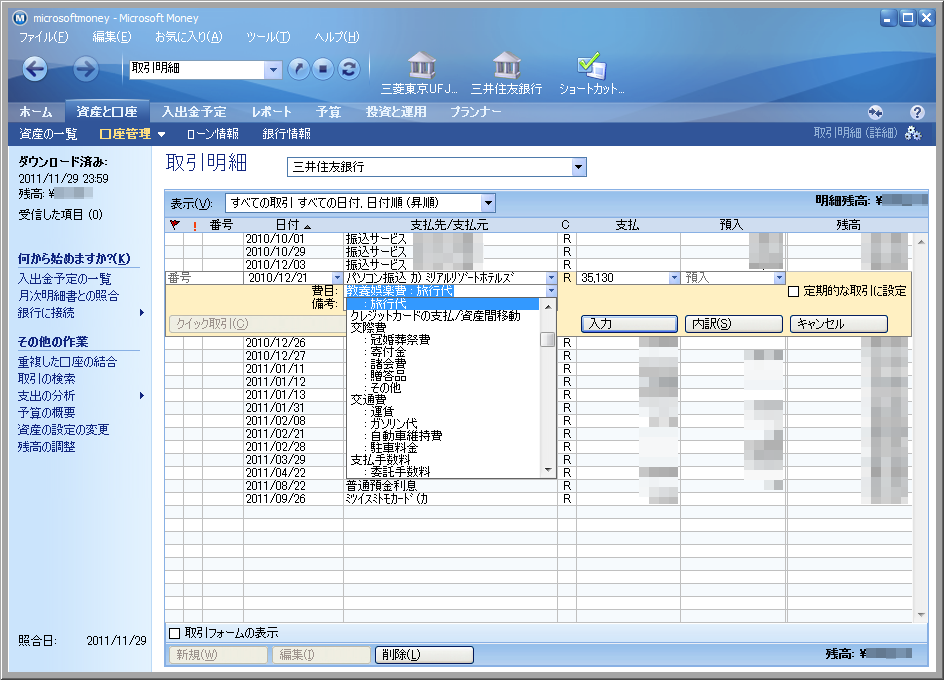Collapse the 費目 category dropdown arrow
This screenshot has height=680, width=944.
point(551,291)
